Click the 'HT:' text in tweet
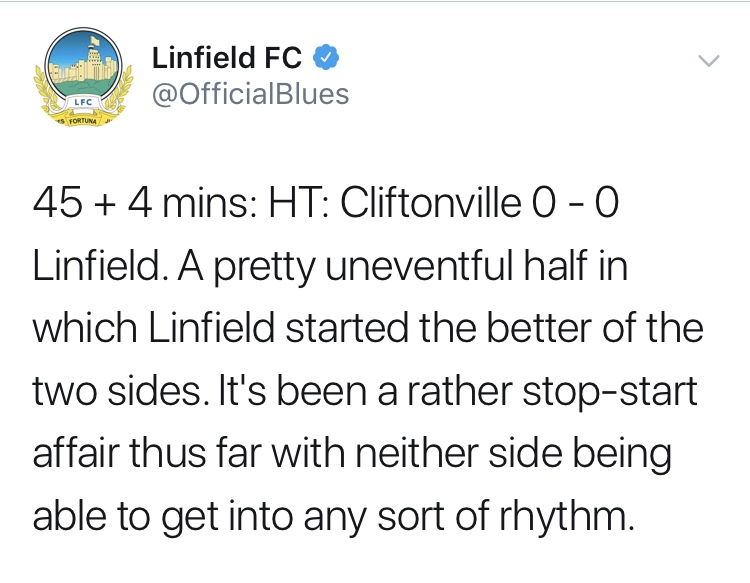Screen dimensions: 750x583 coord(298,203)
